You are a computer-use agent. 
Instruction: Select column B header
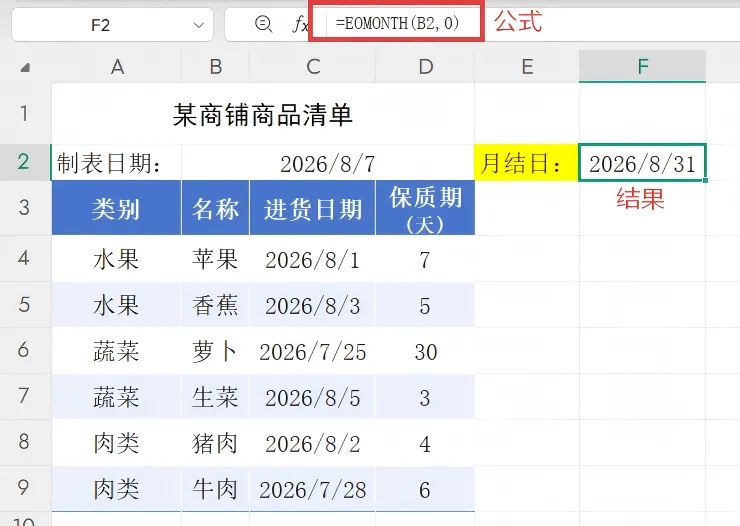coord(216,67)
